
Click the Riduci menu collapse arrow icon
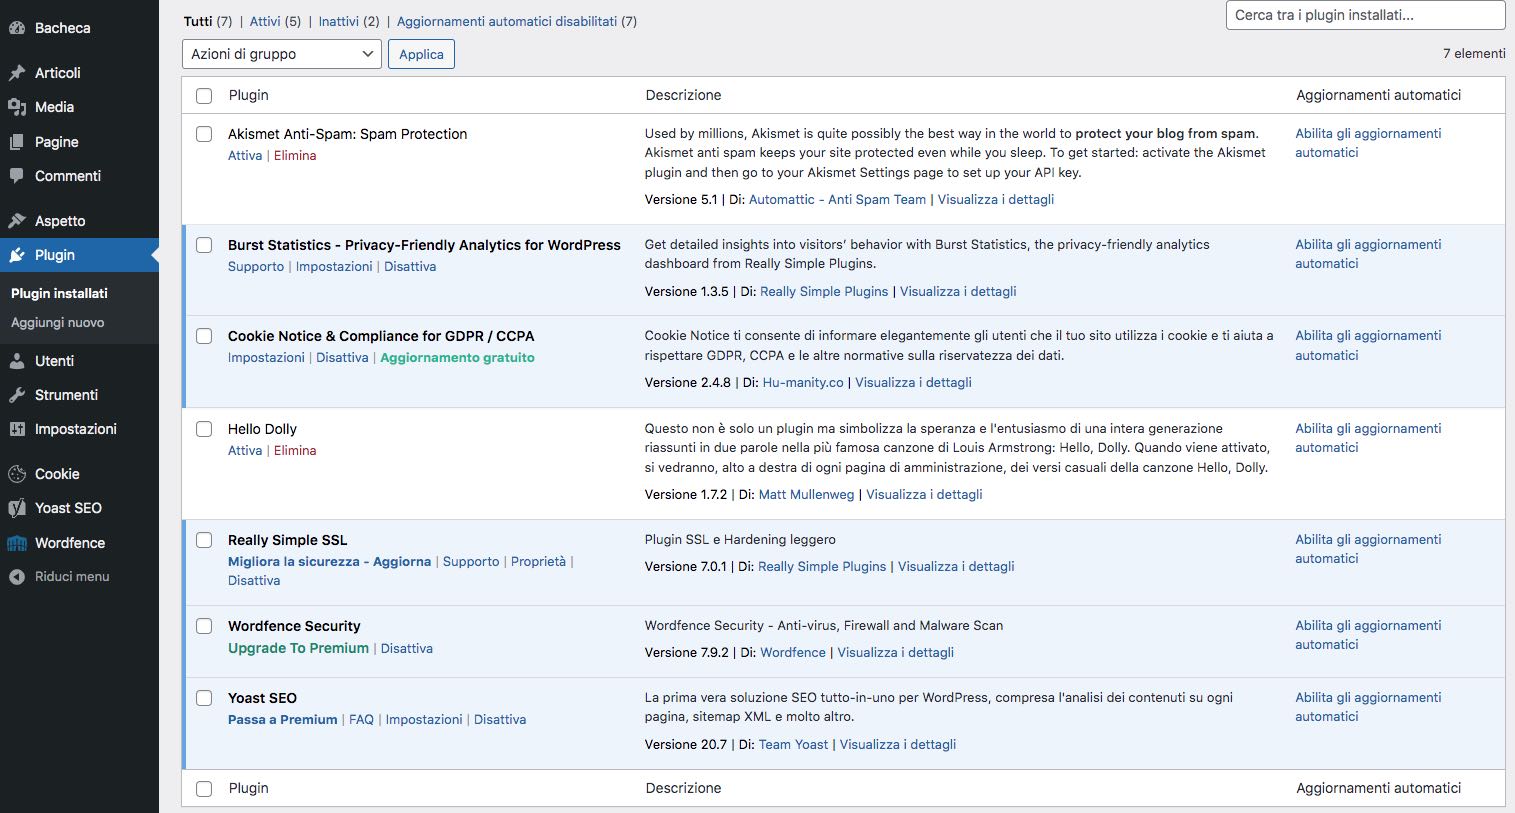click(17, 577)
